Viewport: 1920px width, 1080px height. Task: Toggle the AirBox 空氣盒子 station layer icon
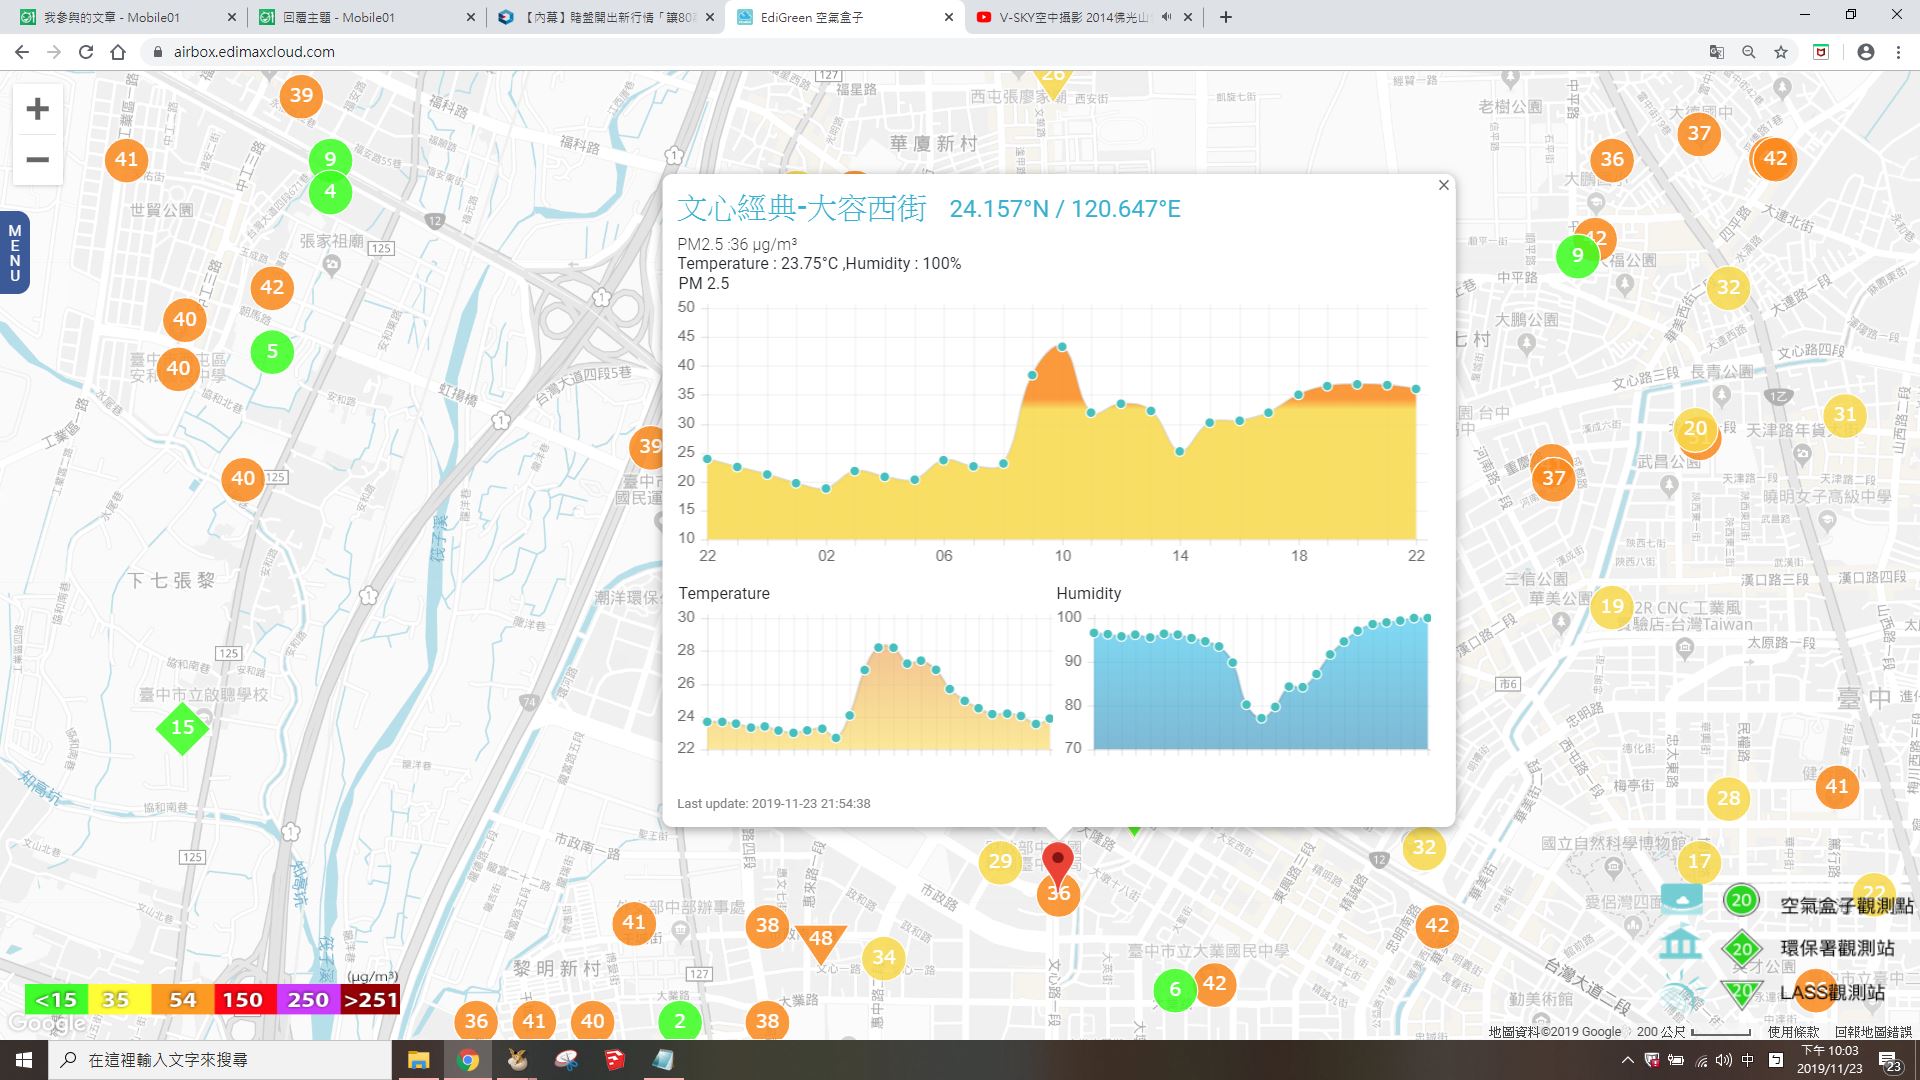(x=1681, y=898)
